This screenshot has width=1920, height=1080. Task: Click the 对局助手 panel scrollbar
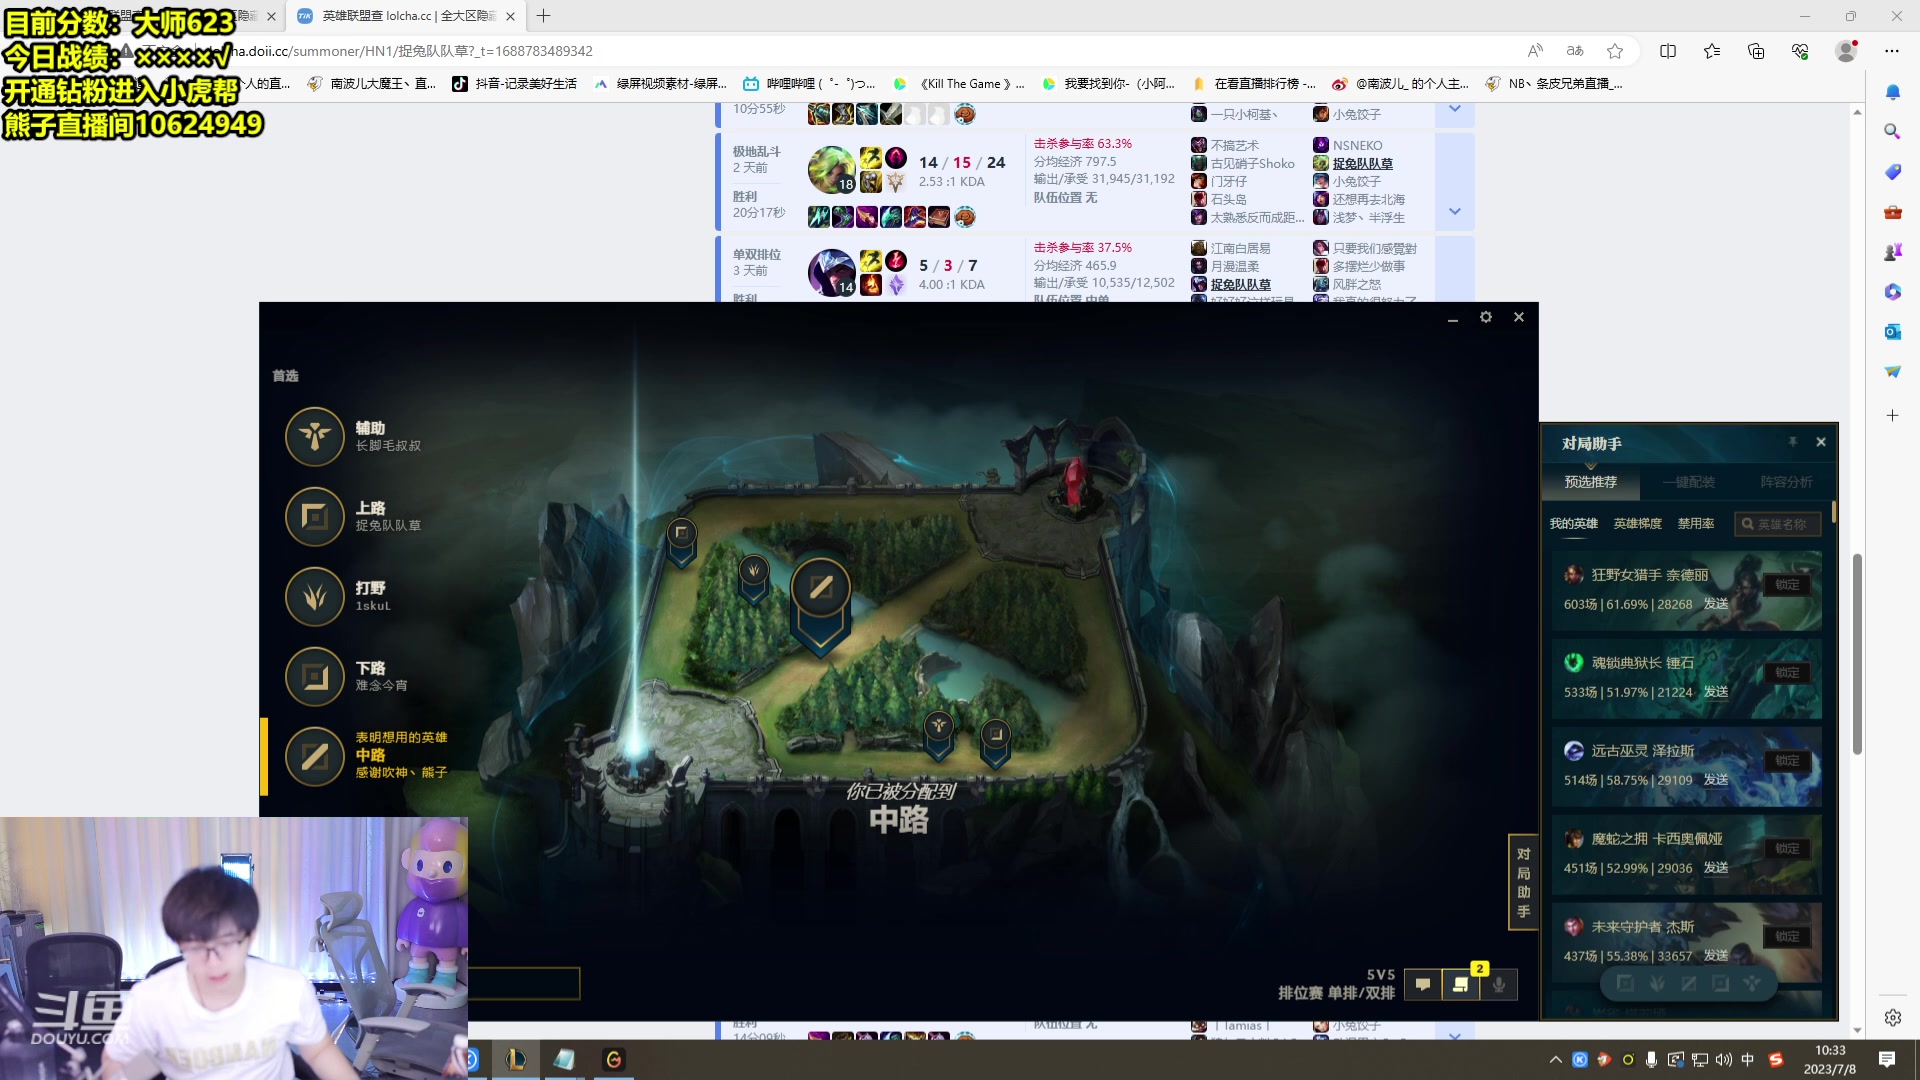pos(1834,512)
